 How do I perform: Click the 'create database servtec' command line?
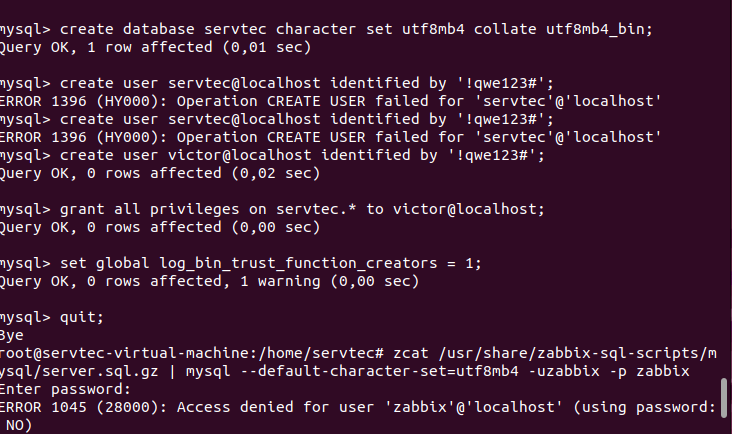[330, 28]
